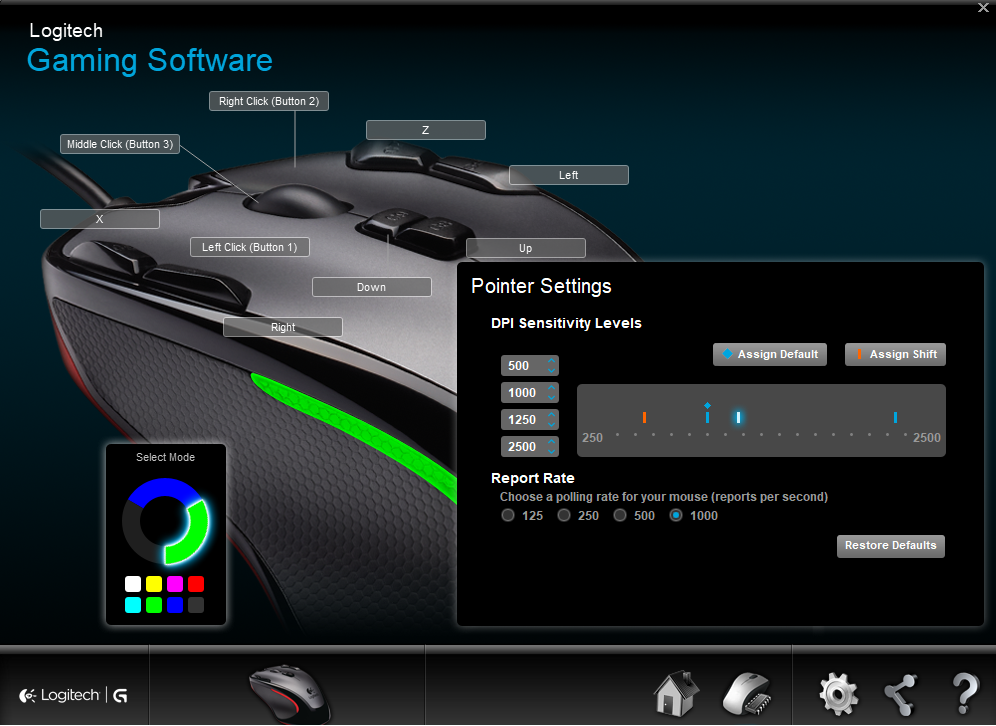This screenshot has width=996, height=726.
Task: Select the 1000 report rate option
Action: (676, 515)
